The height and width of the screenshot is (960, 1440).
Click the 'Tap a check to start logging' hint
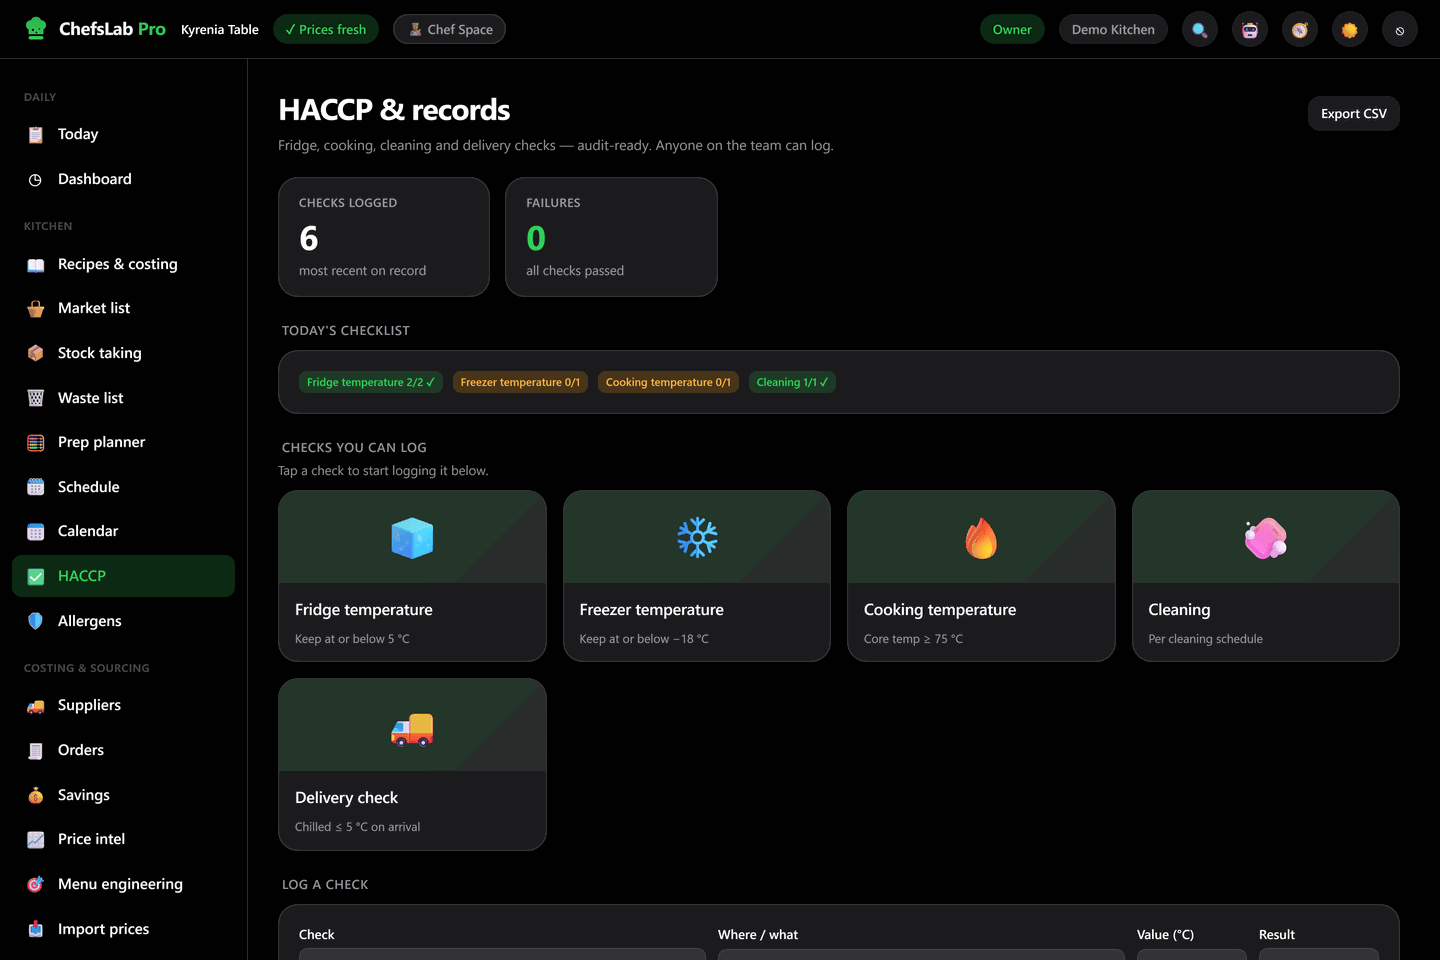point(383,471)
